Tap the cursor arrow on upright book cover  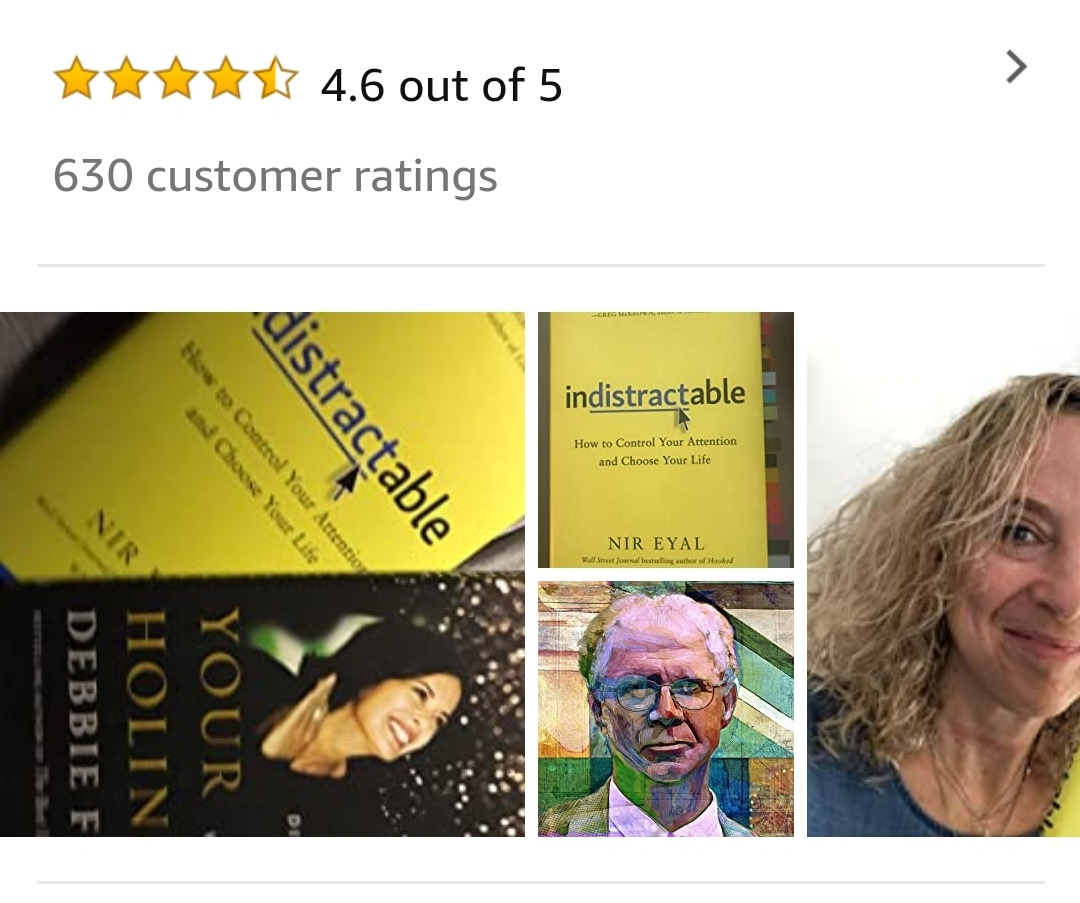[x=683, y=417]
